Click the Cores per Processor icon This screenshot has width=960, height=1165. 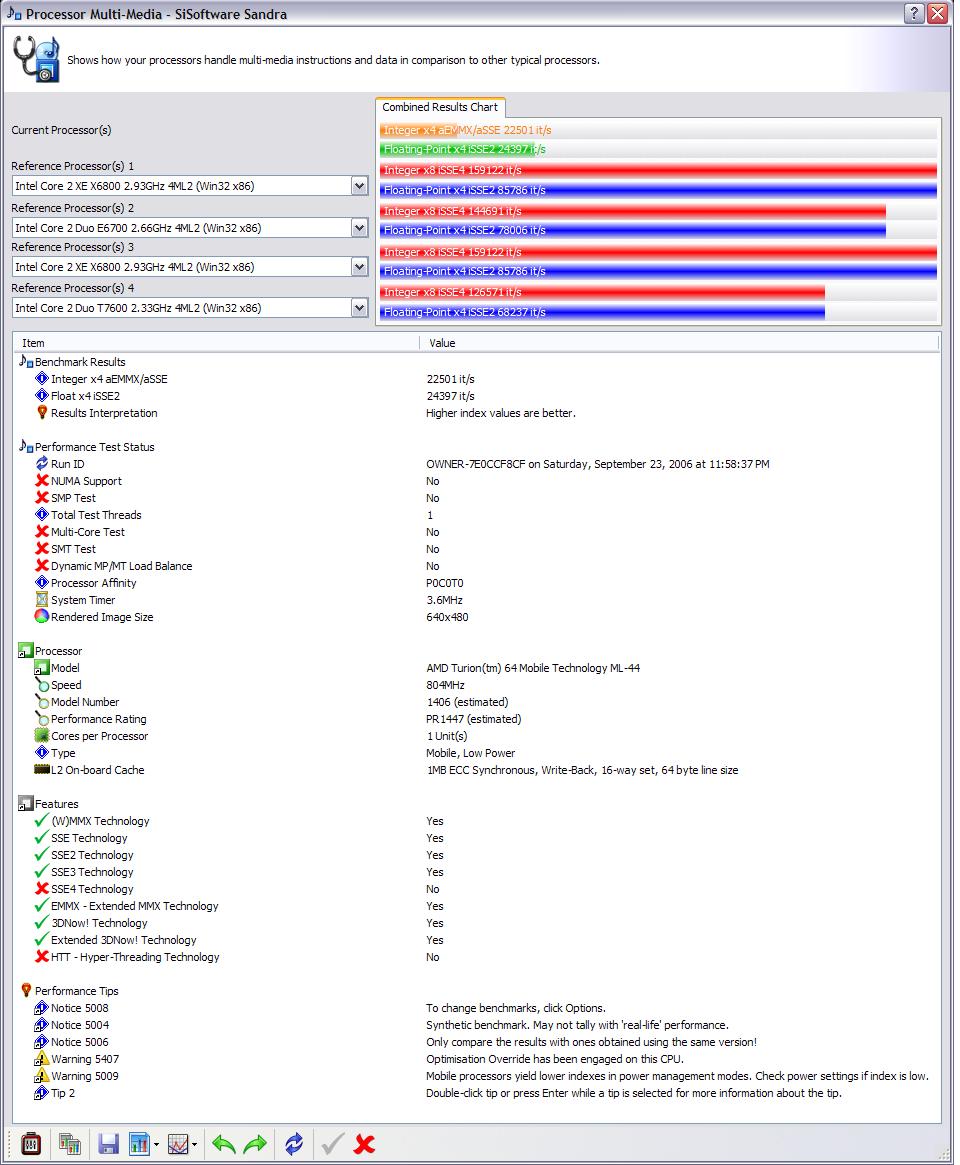pyautogui.click(x=42, y=736)
